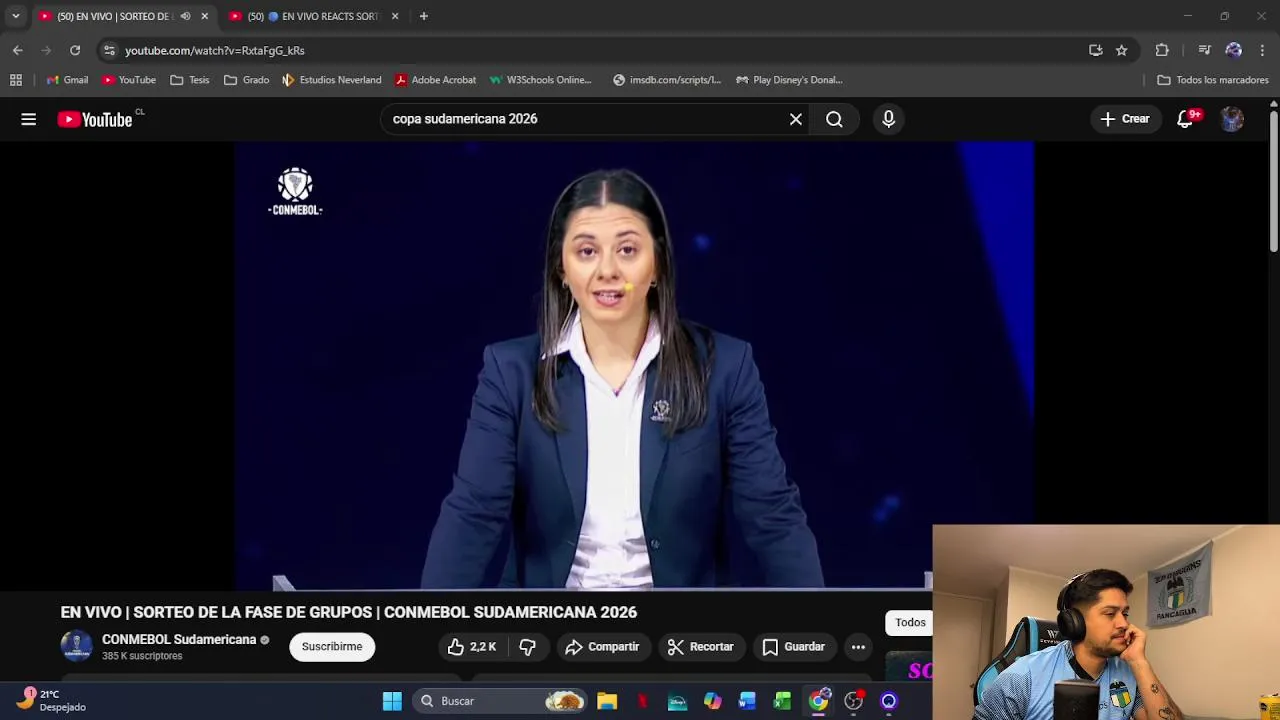Reload the page in Chrome
The height and width of the screenshot is (720, 1280).
pyautogui.click(x=75, y=50)
